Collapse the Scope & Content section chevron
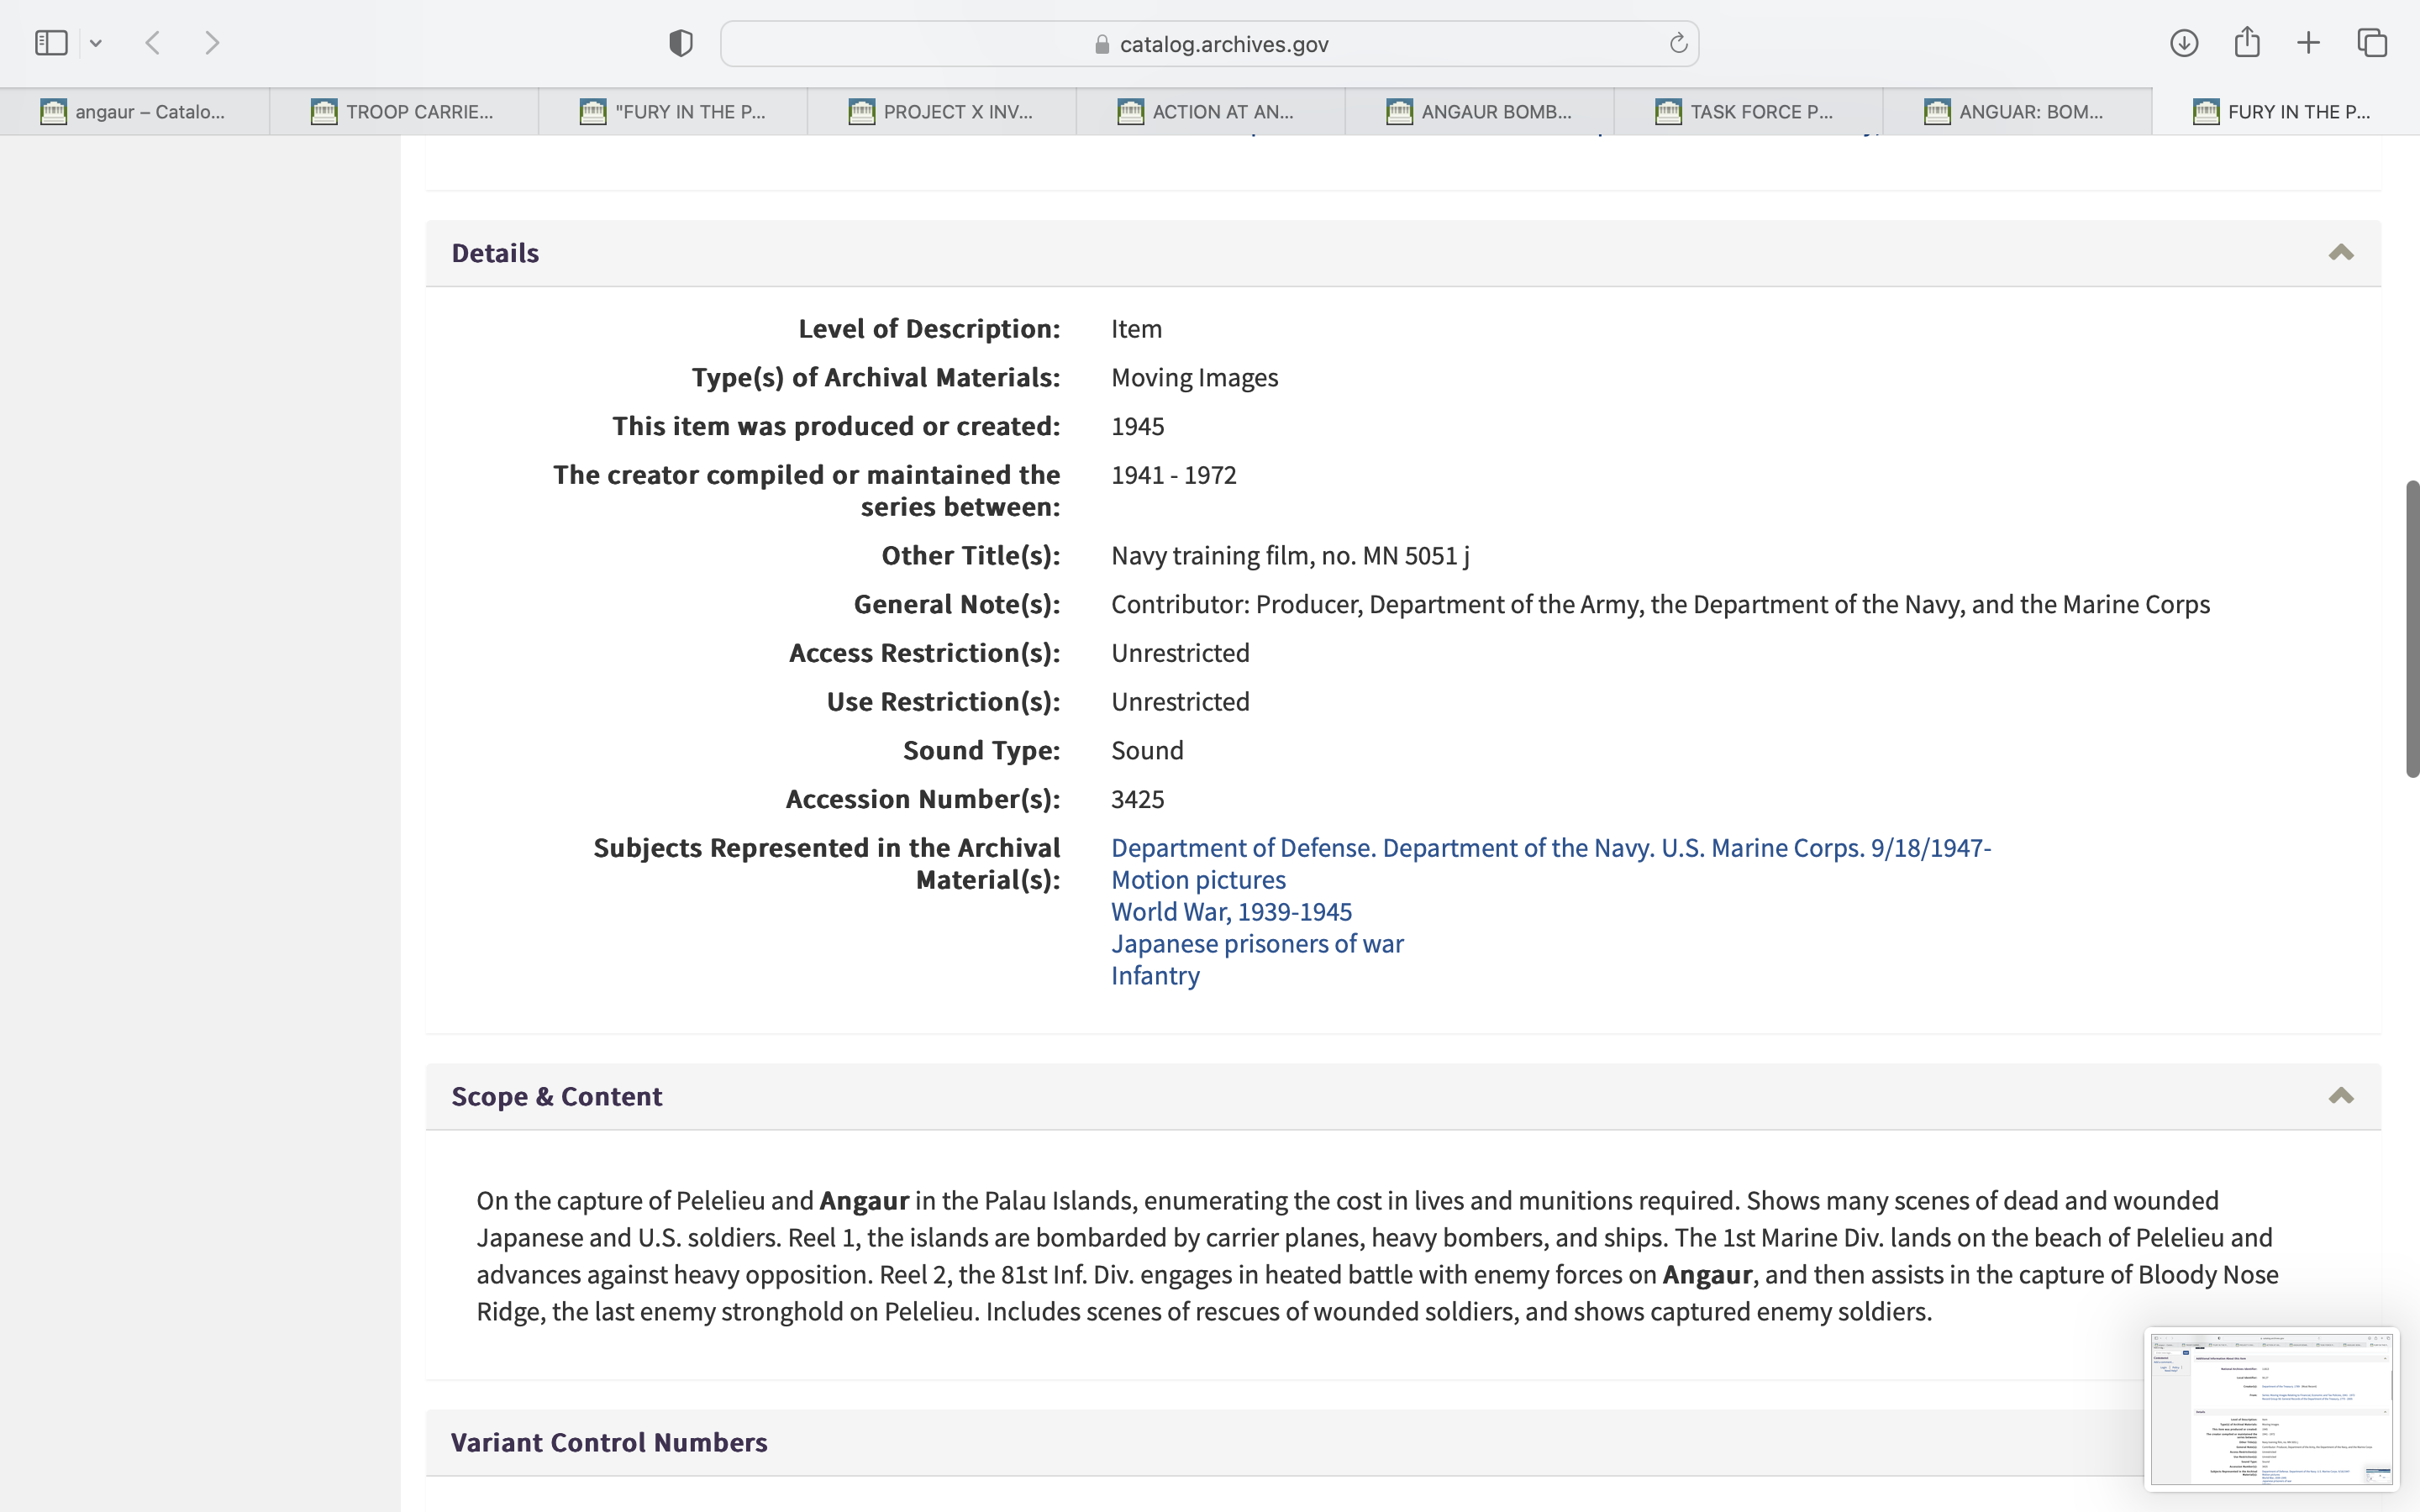 point(2340,1096)
